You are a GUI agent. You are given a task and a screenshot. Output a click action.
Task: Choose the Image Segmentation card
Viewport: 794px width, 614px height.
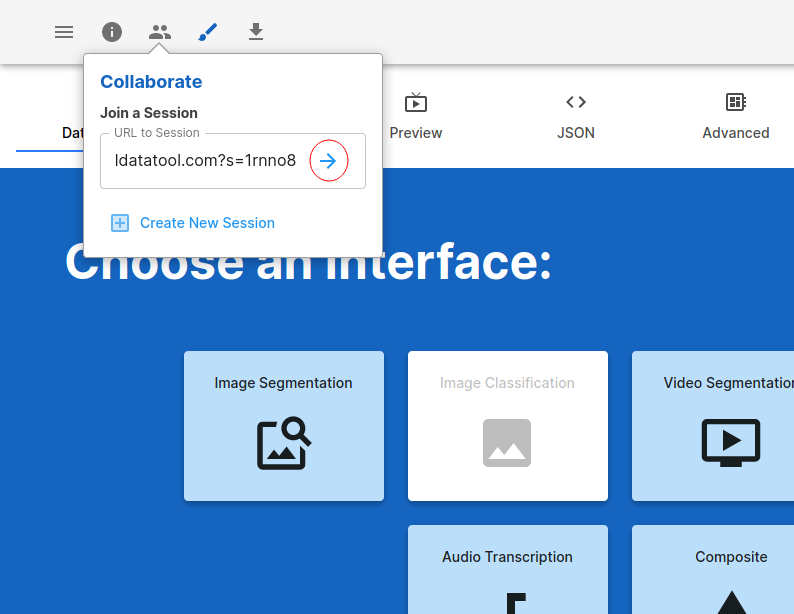coord(284,426)
